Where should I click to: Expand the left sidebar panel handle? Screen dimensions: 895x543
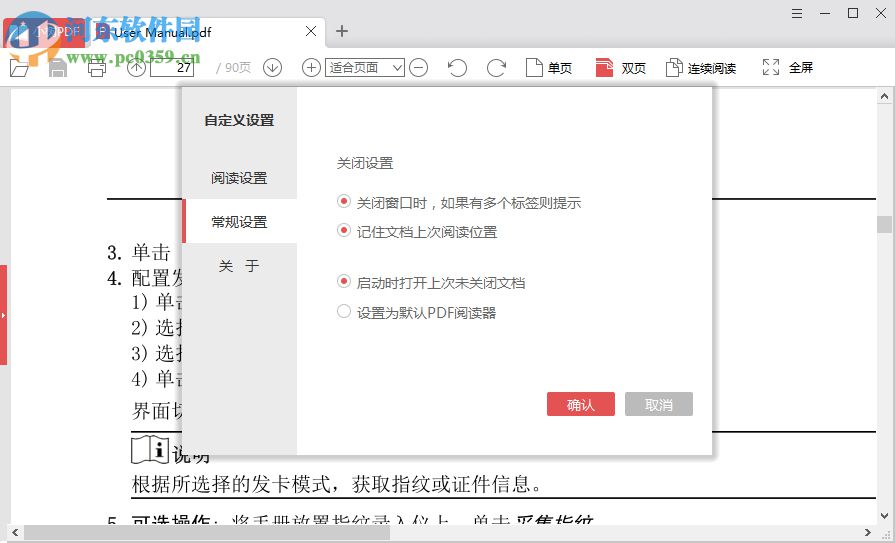click(3, 315)
